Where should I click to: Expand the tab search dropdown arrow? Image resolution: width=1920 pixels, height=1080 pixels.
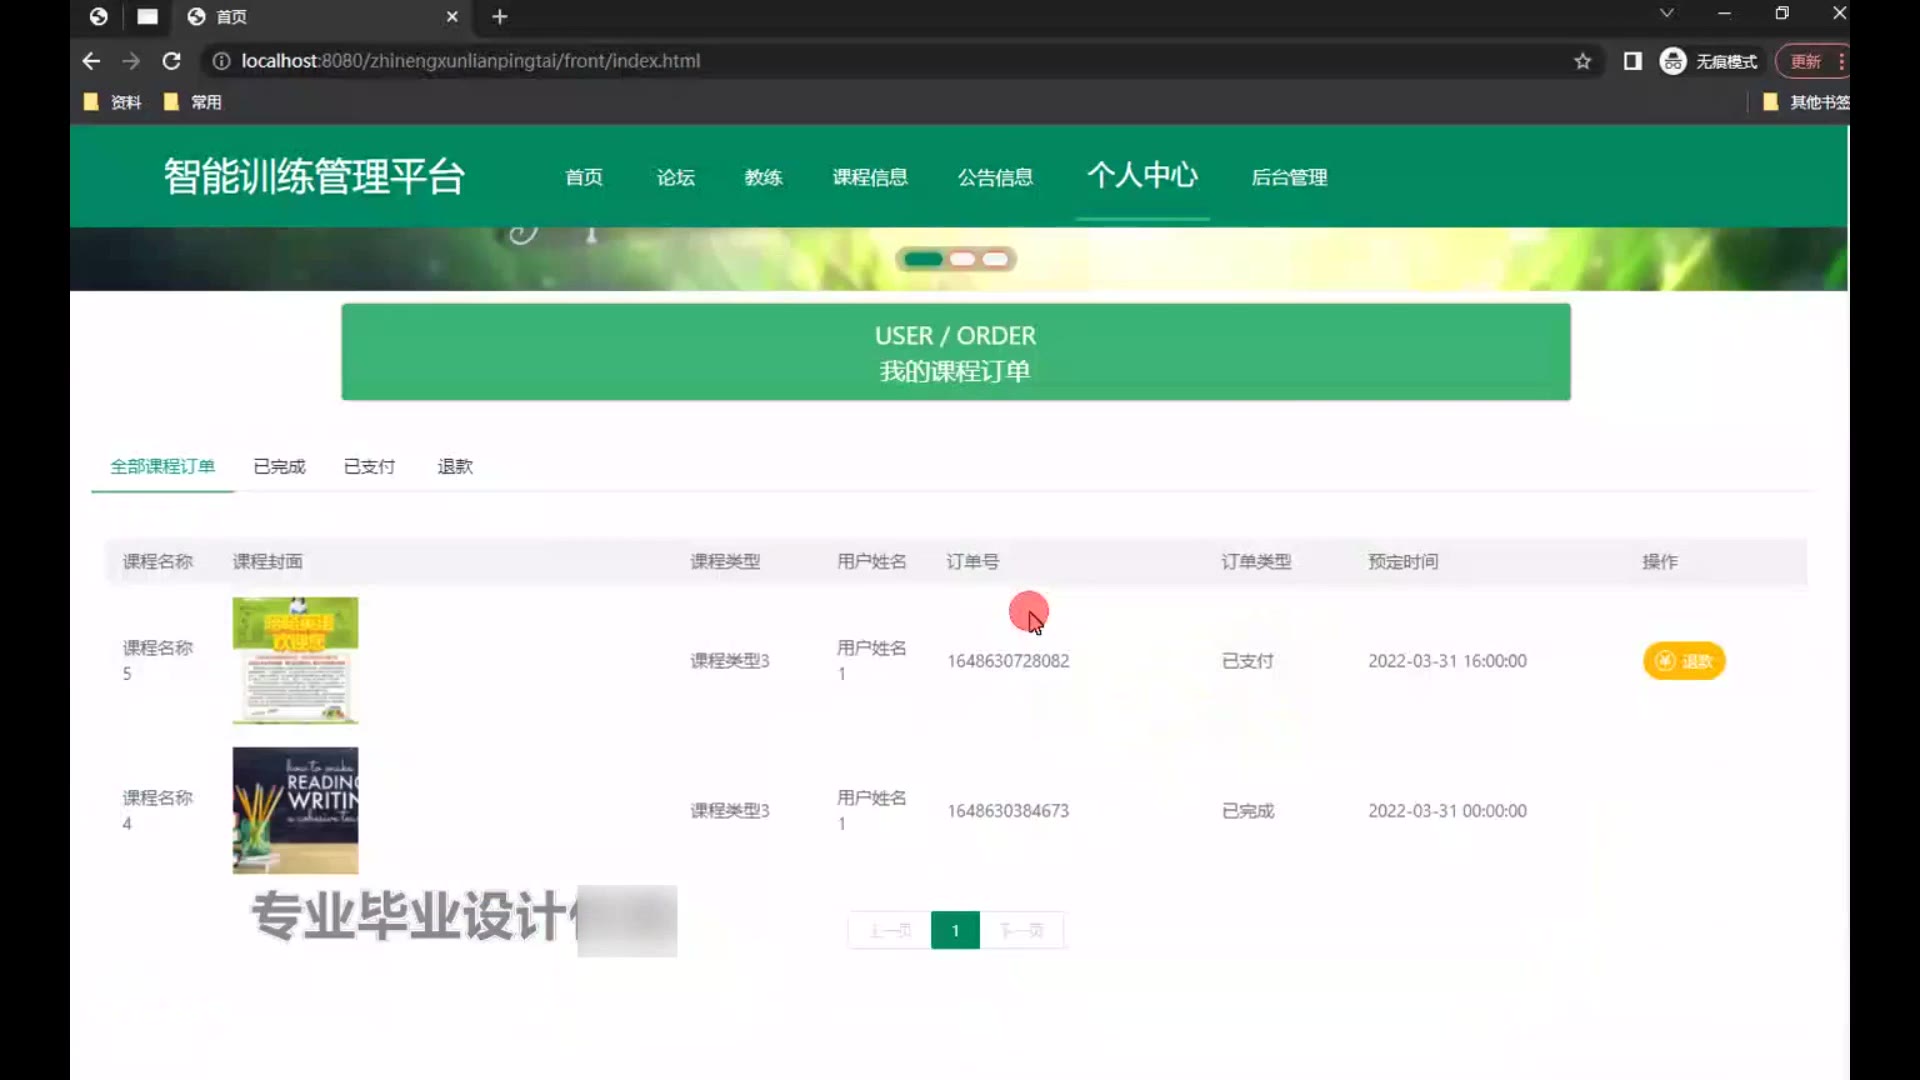point(1666,13)
